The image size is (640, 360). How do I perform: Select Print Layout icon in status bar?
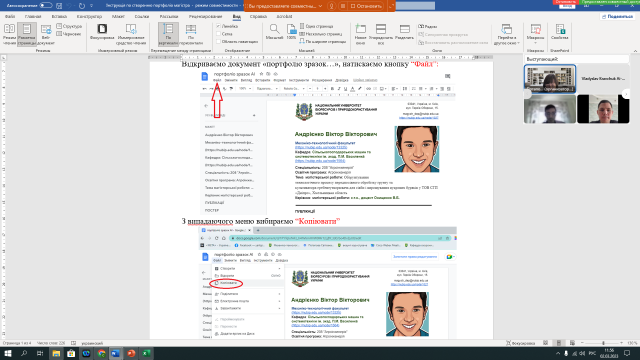pyautogui.click(x=559, y=343)
